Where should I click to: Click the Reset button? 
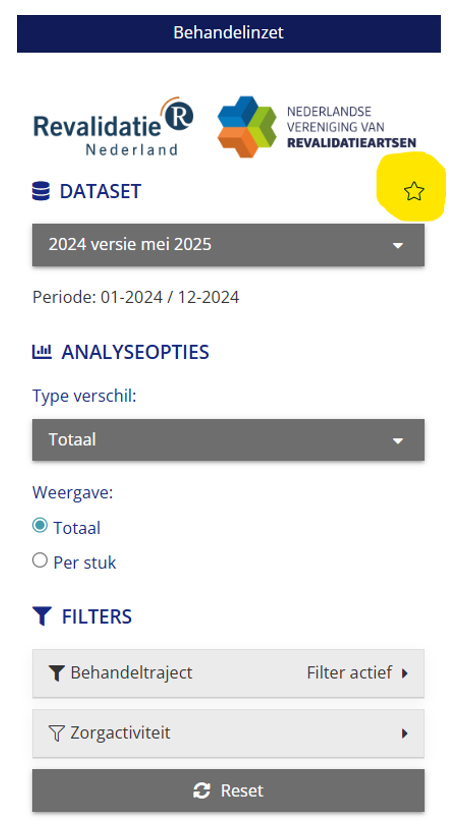point(228,791)
